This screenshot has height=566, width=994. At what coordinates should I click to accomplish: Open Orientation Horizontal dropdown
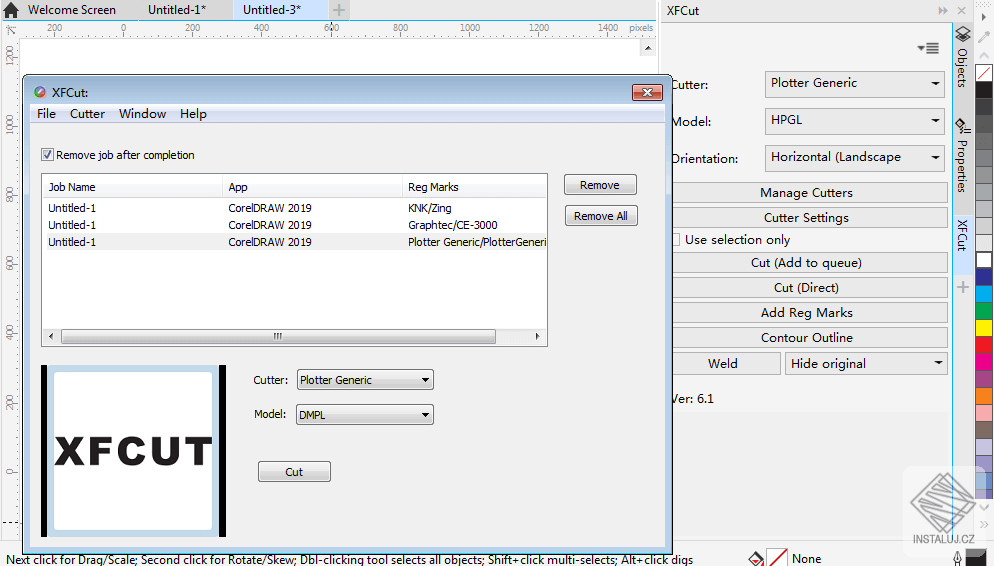855,157
